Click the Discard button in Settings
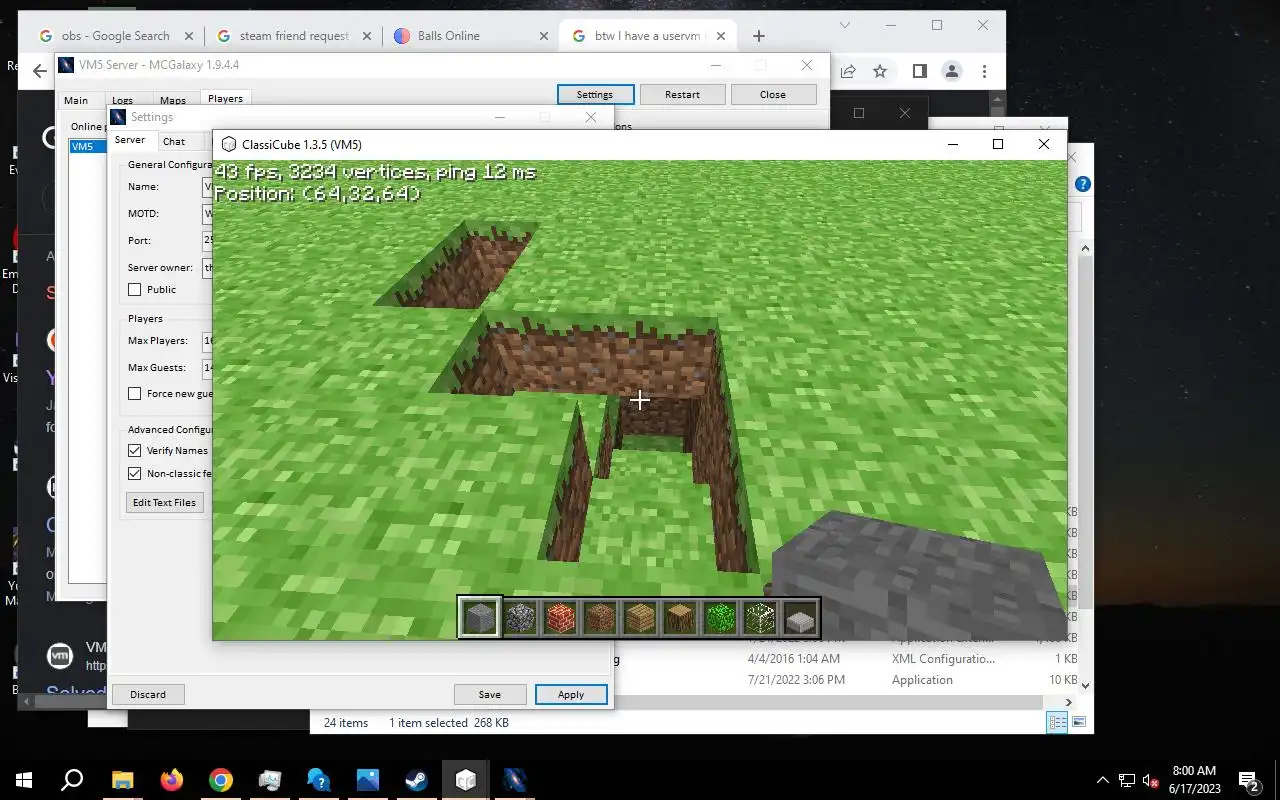Viewport: 1280px width, 800px height. (148, 694)
